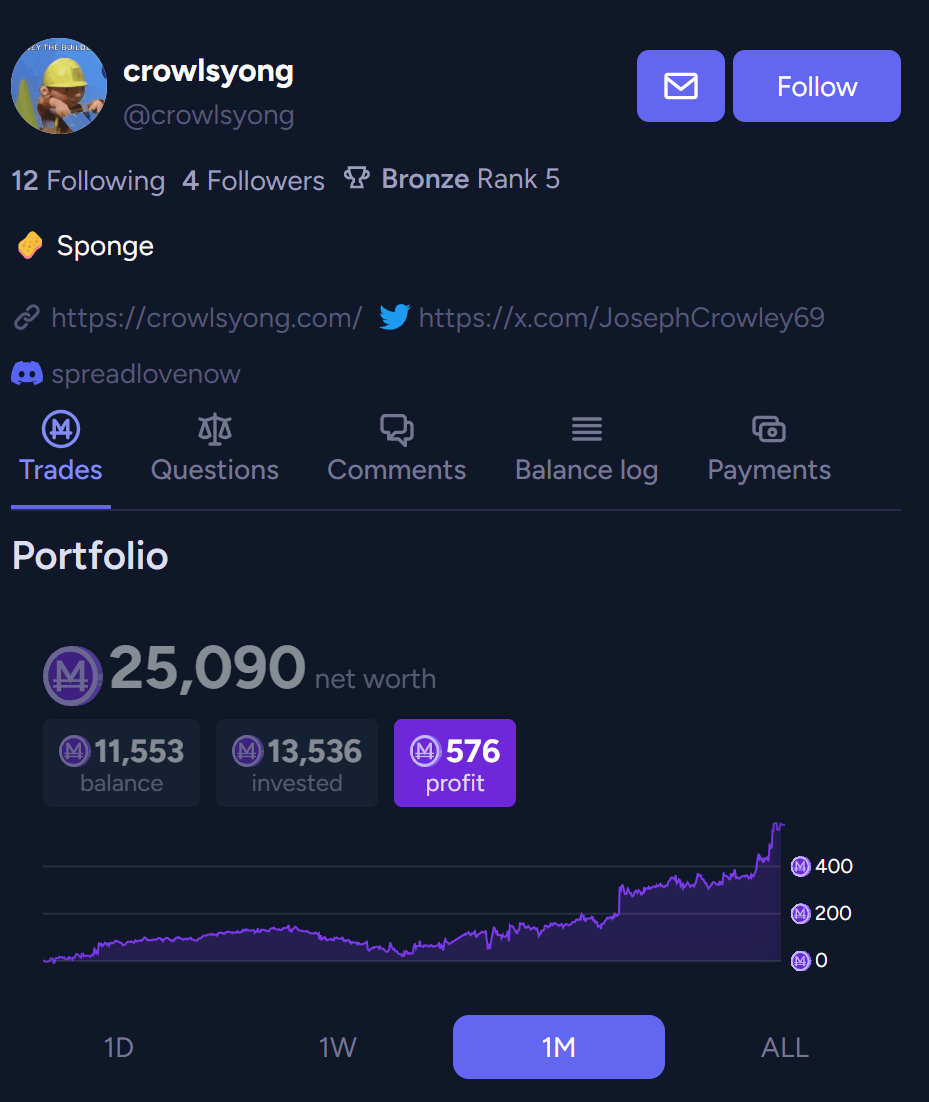Follow crowlsyong with the Follow button

[x=817, y=86]
